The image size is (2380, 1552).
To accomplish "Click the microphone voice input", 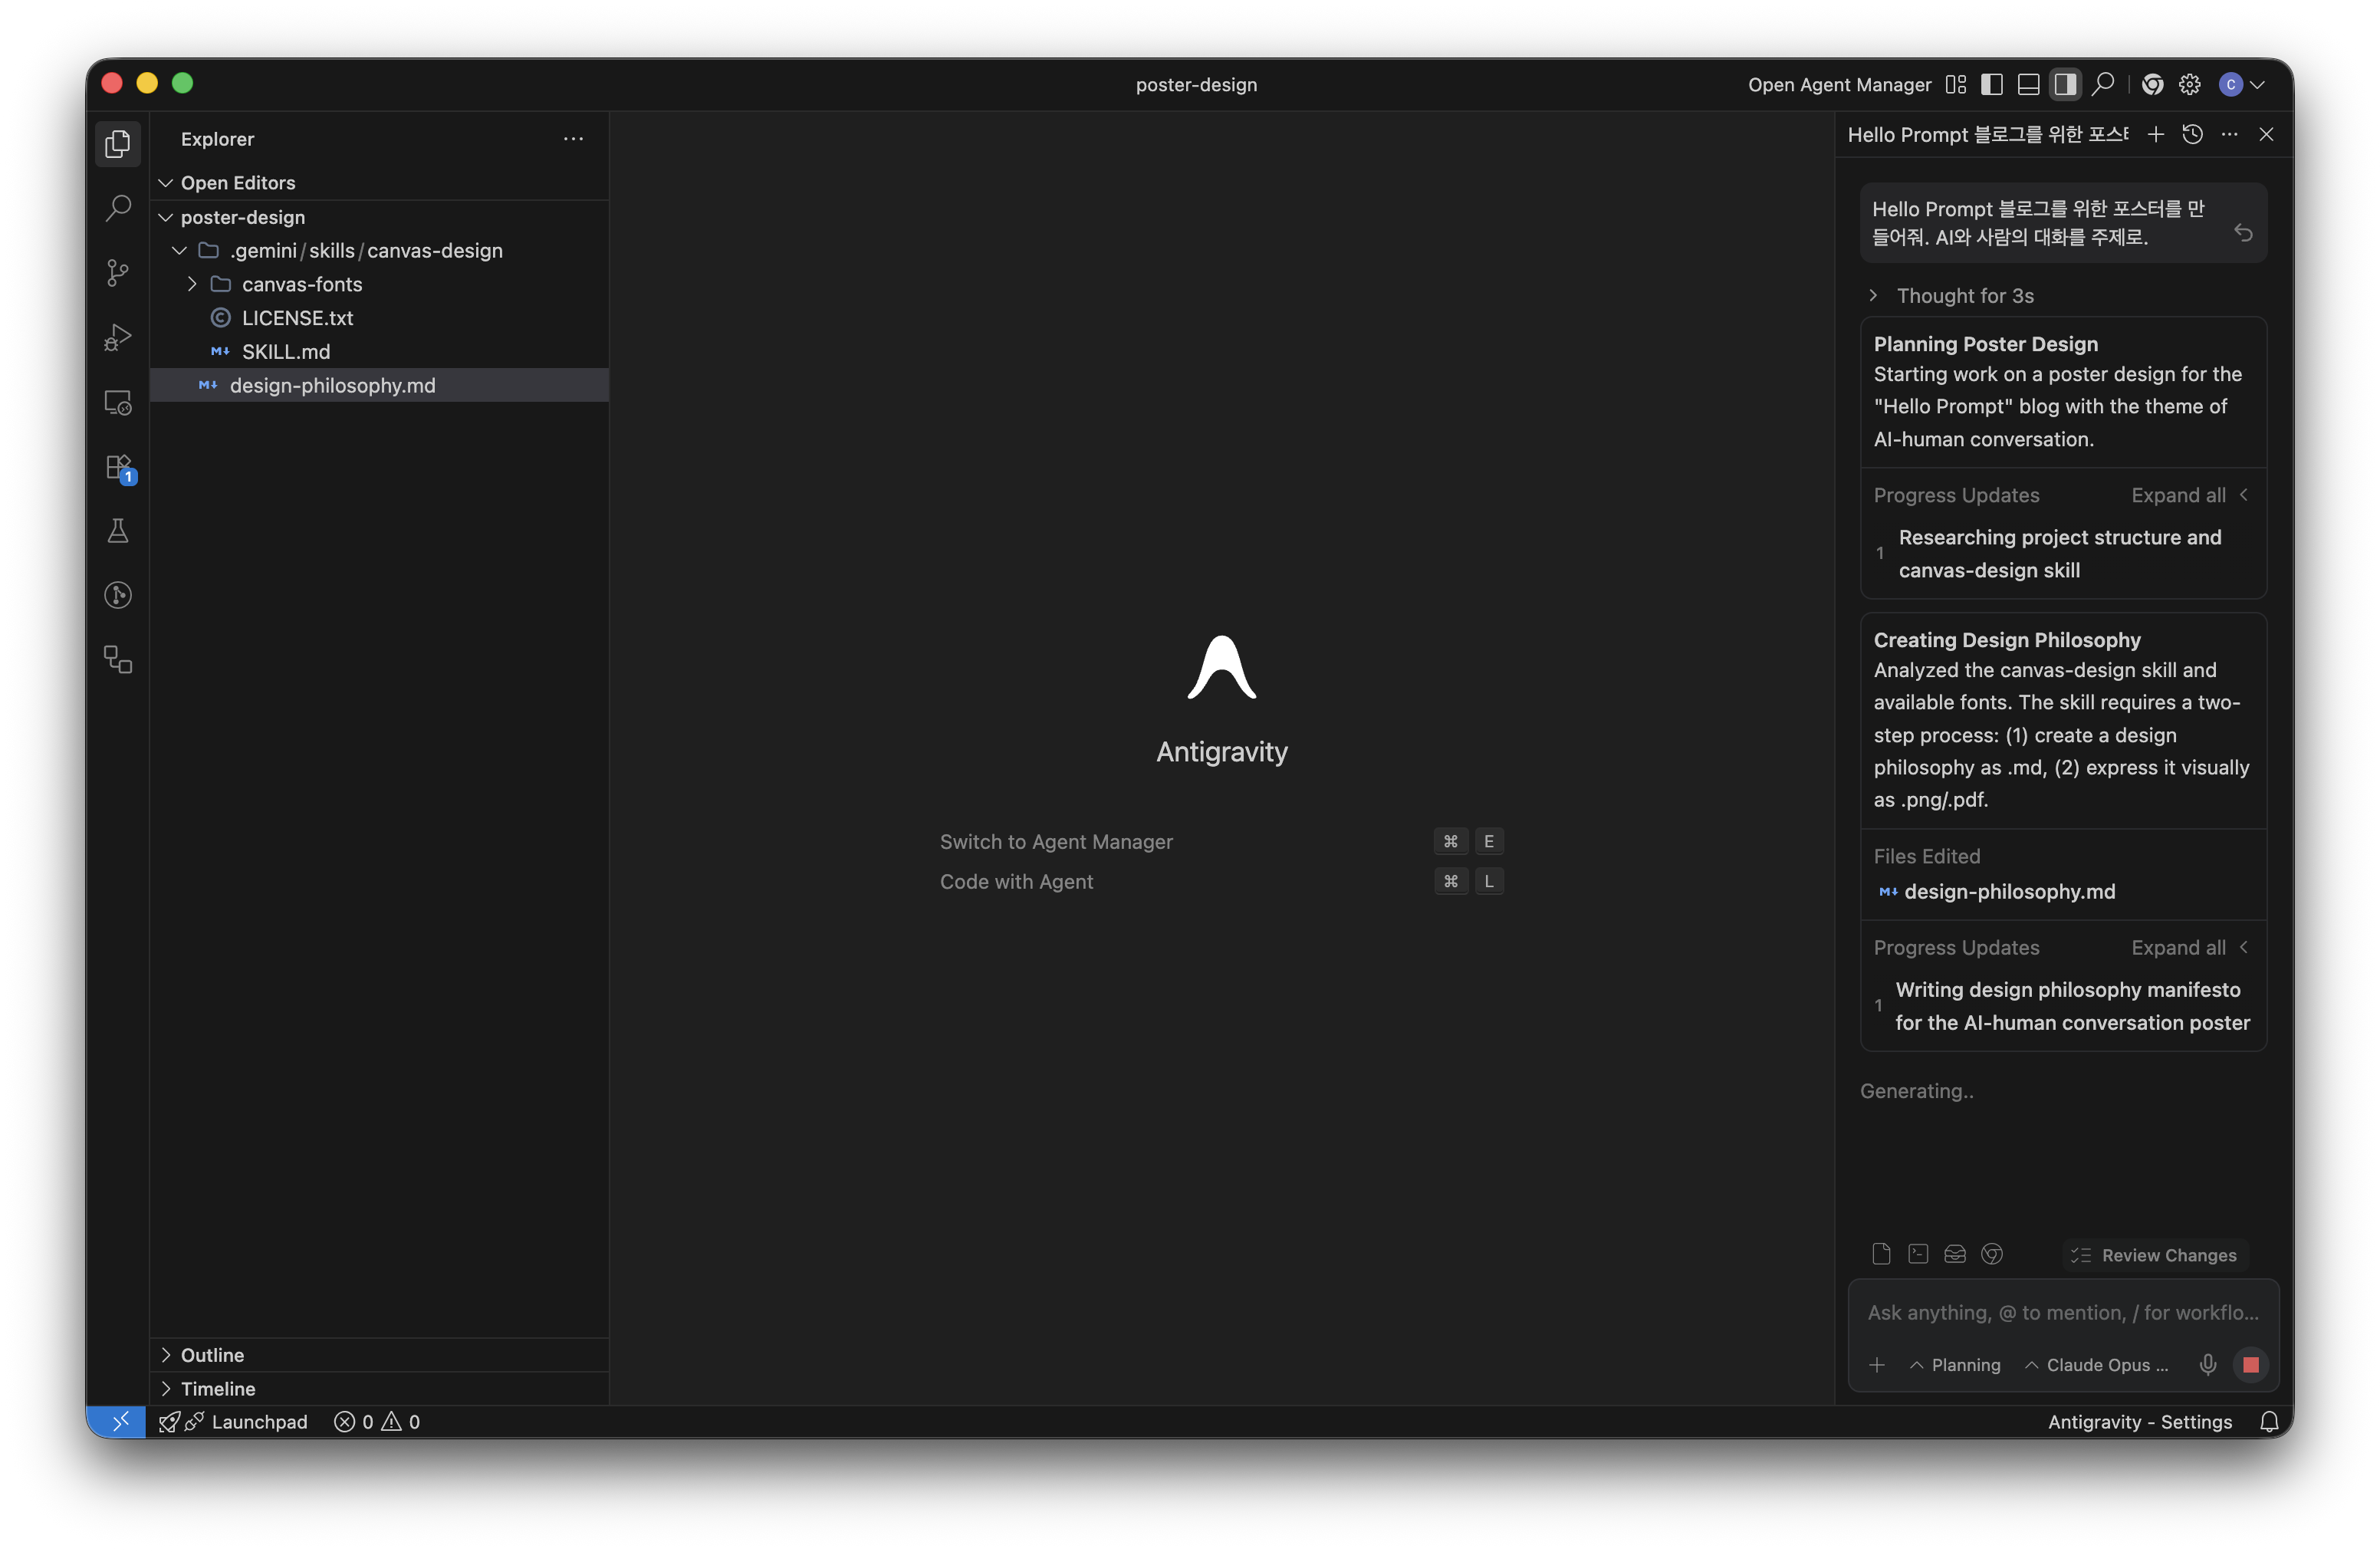I will tap(2208, 1365).
